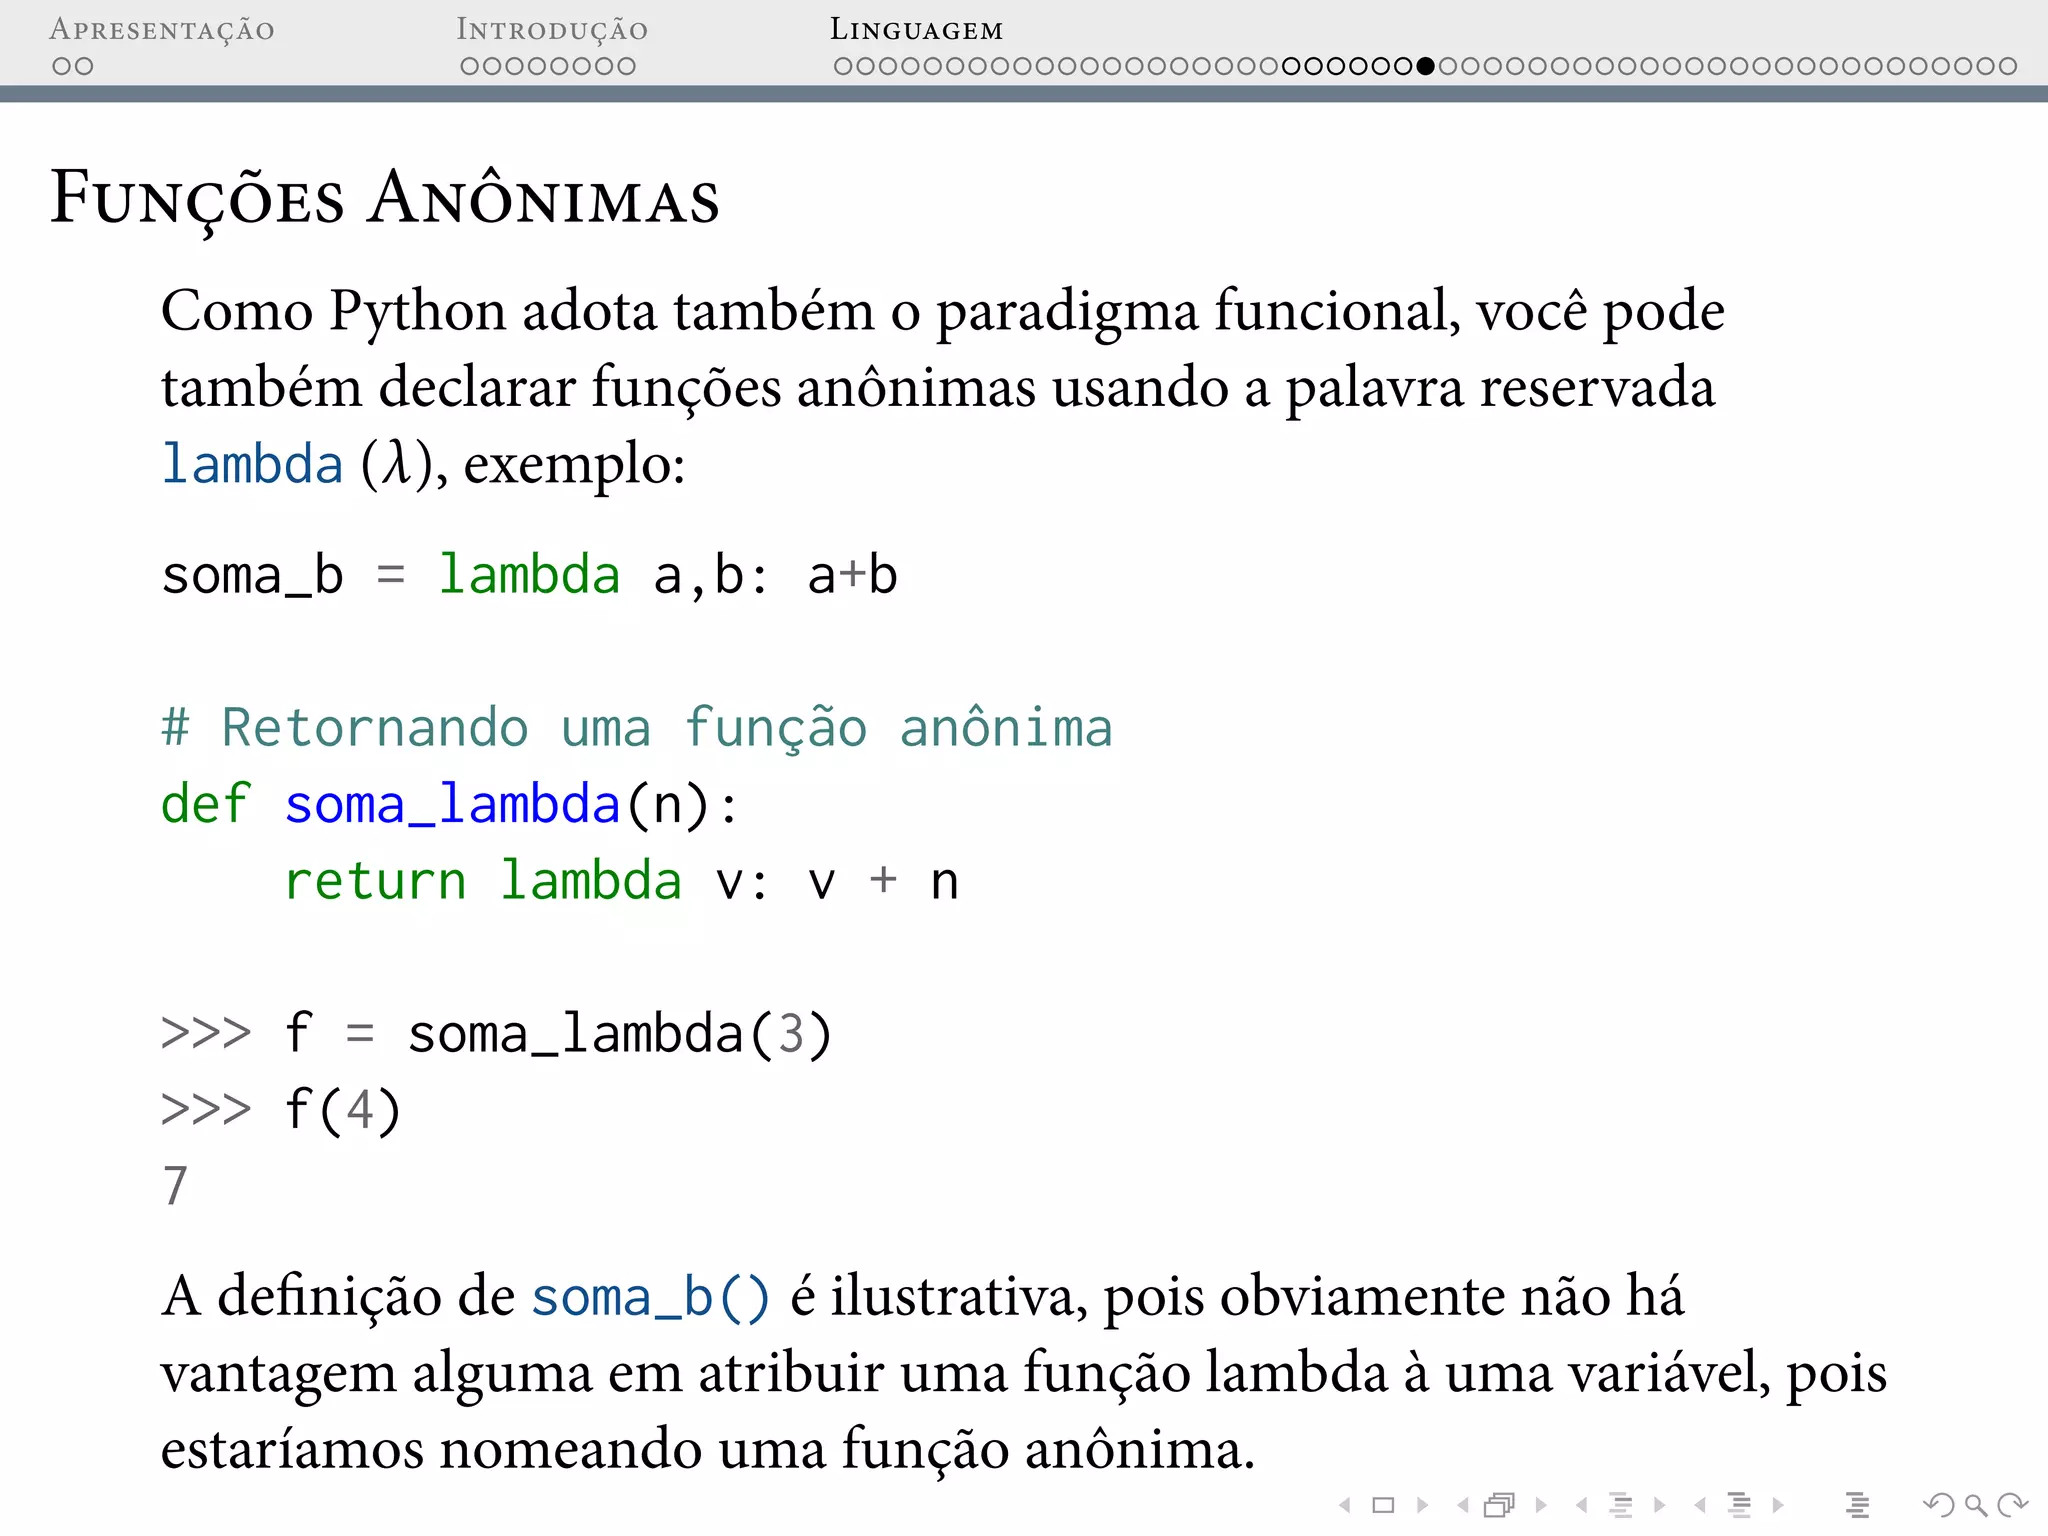Go to previous frame arrow
Screen dimensions: 2048x1536
pyautogui.click(x=1463, y=1505)
